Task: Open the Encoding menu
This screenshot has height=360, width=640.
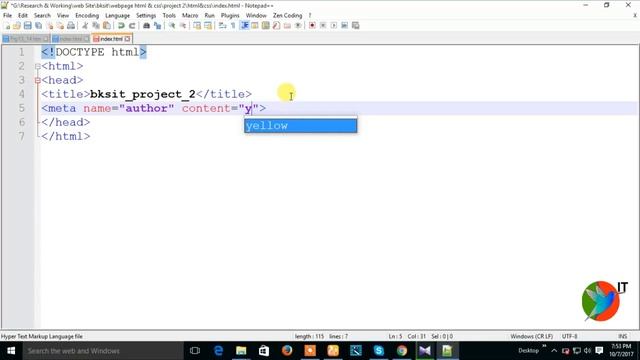Action: coord(87,16)
